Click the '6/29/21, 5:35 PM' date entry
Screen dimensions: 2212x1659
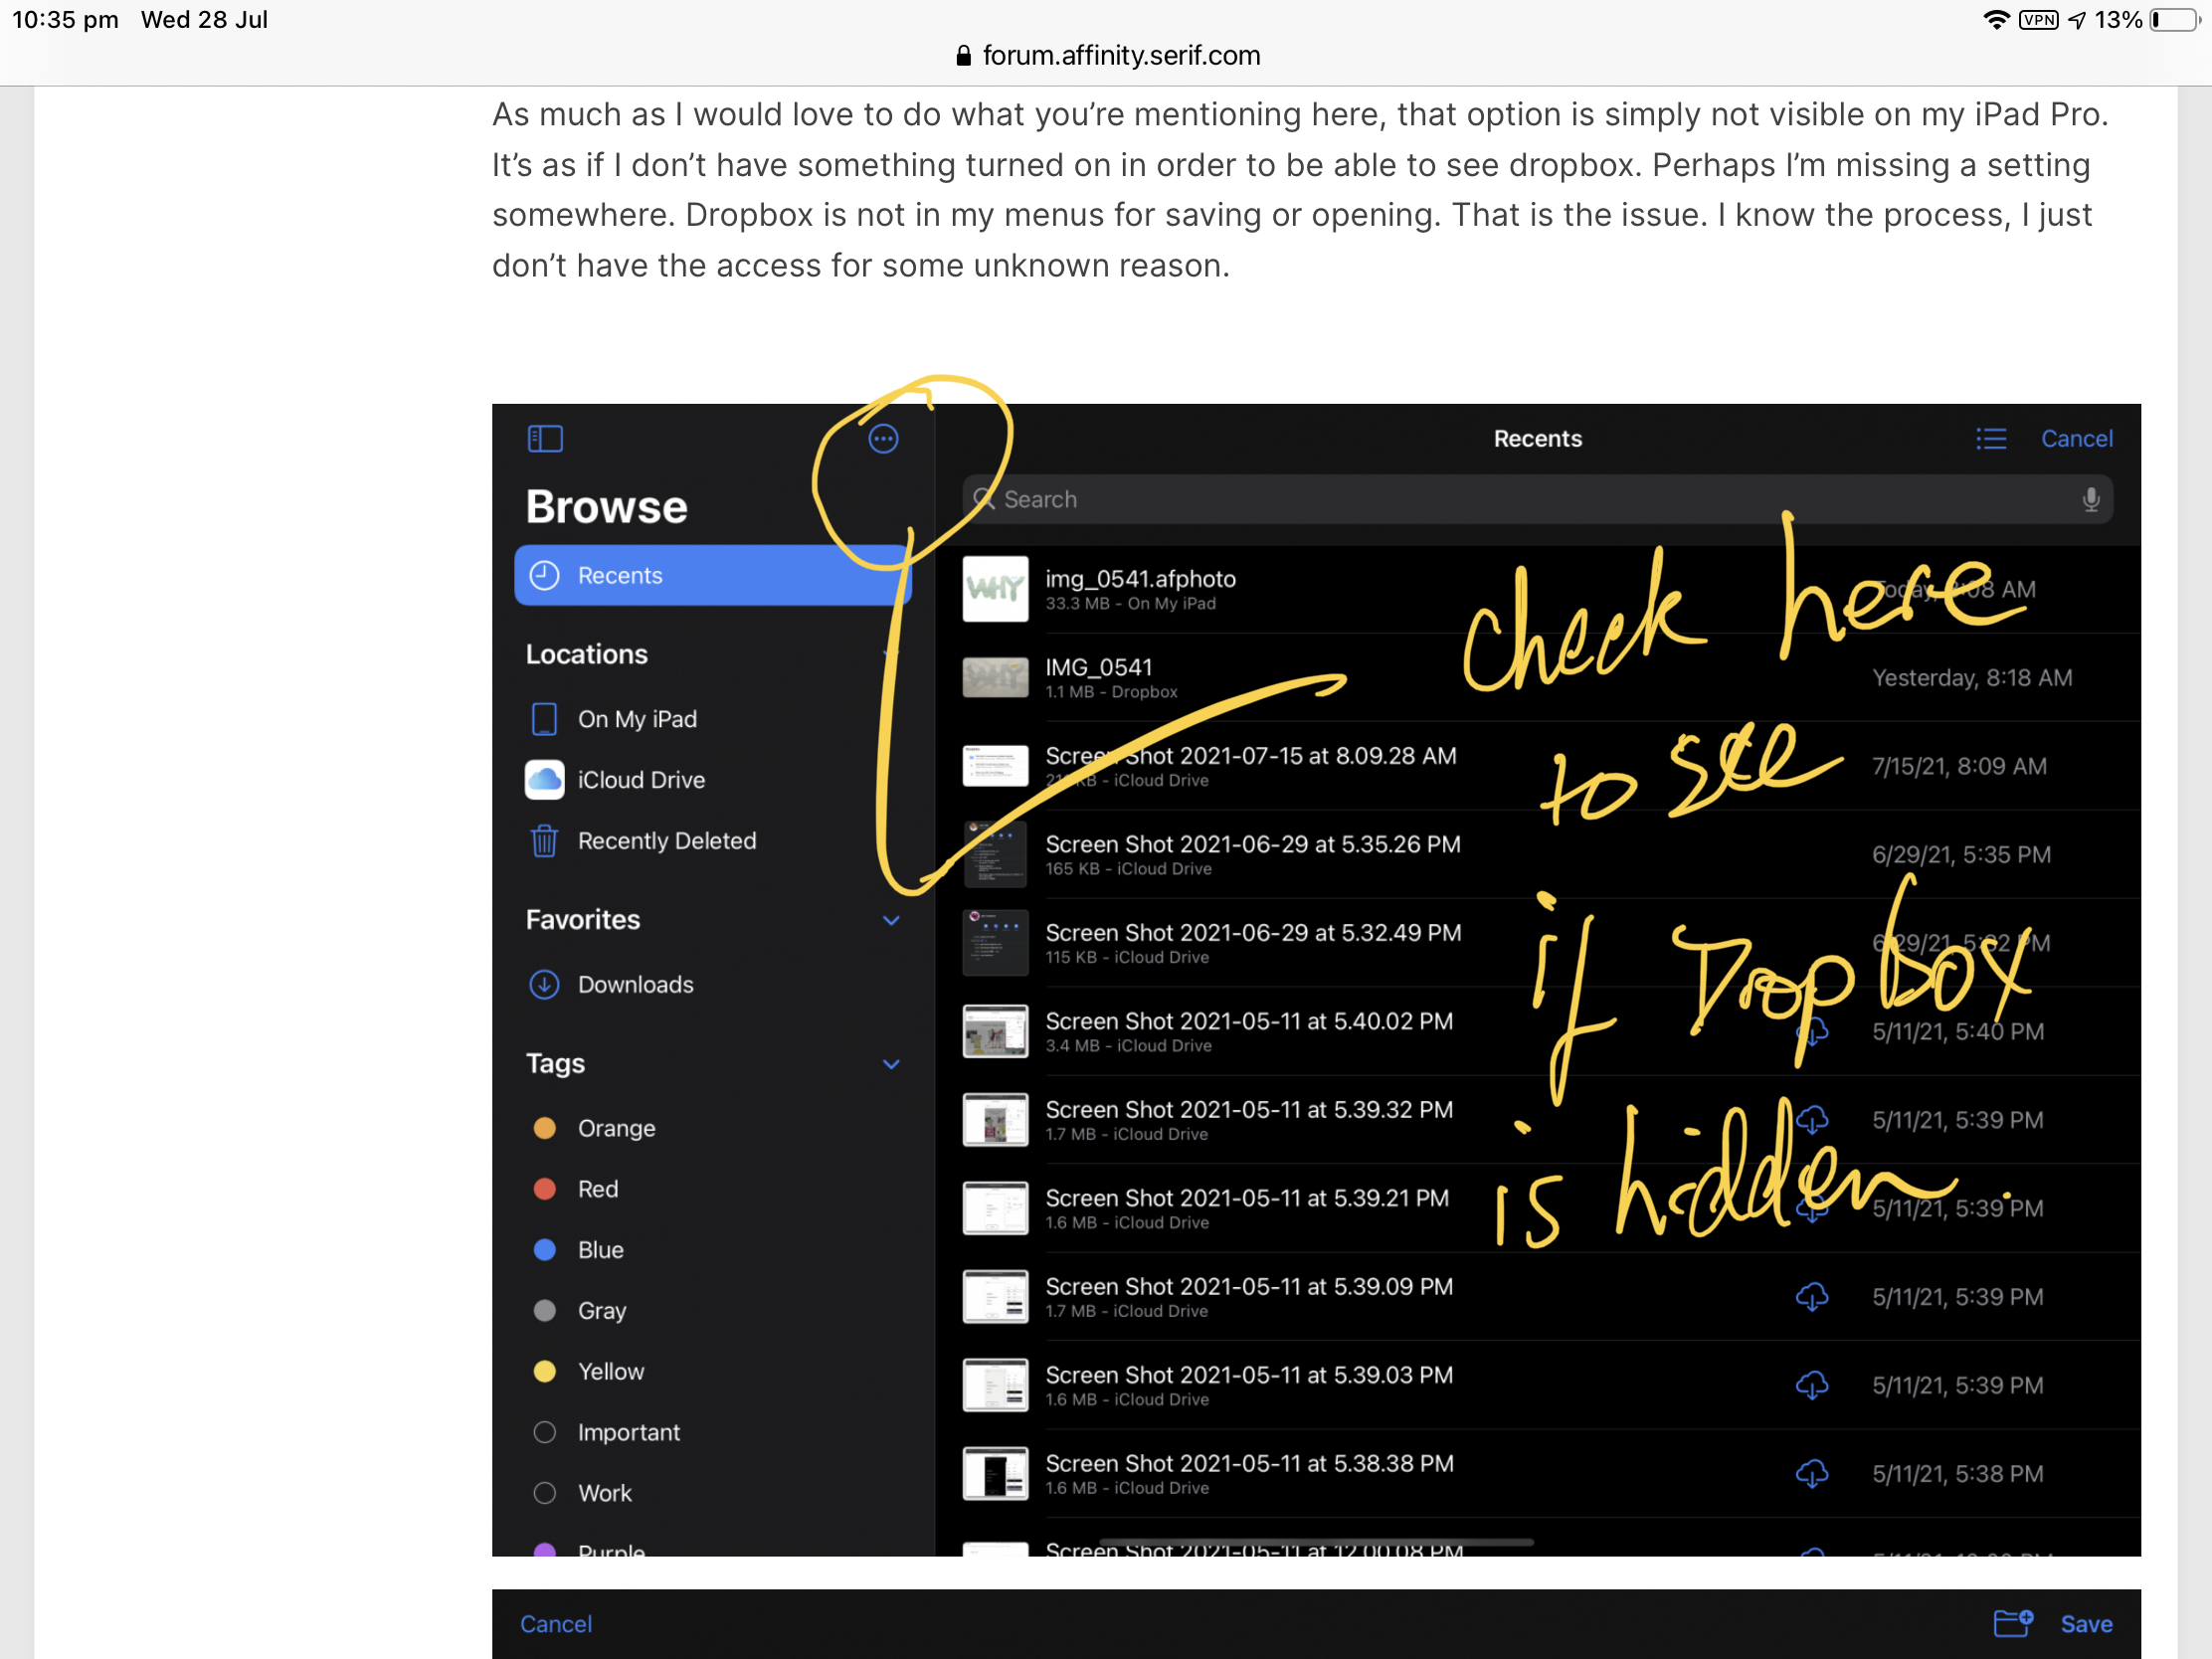click(x=1960, y=854)
